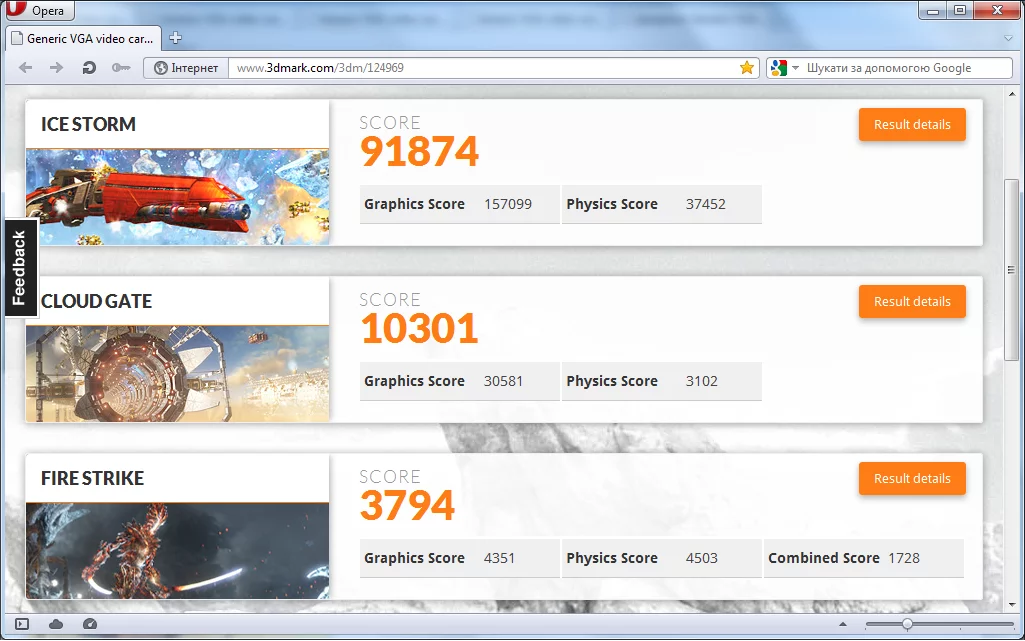Reload the current page
Viewport: 1025px width, 641px height.
click(89, 68)
